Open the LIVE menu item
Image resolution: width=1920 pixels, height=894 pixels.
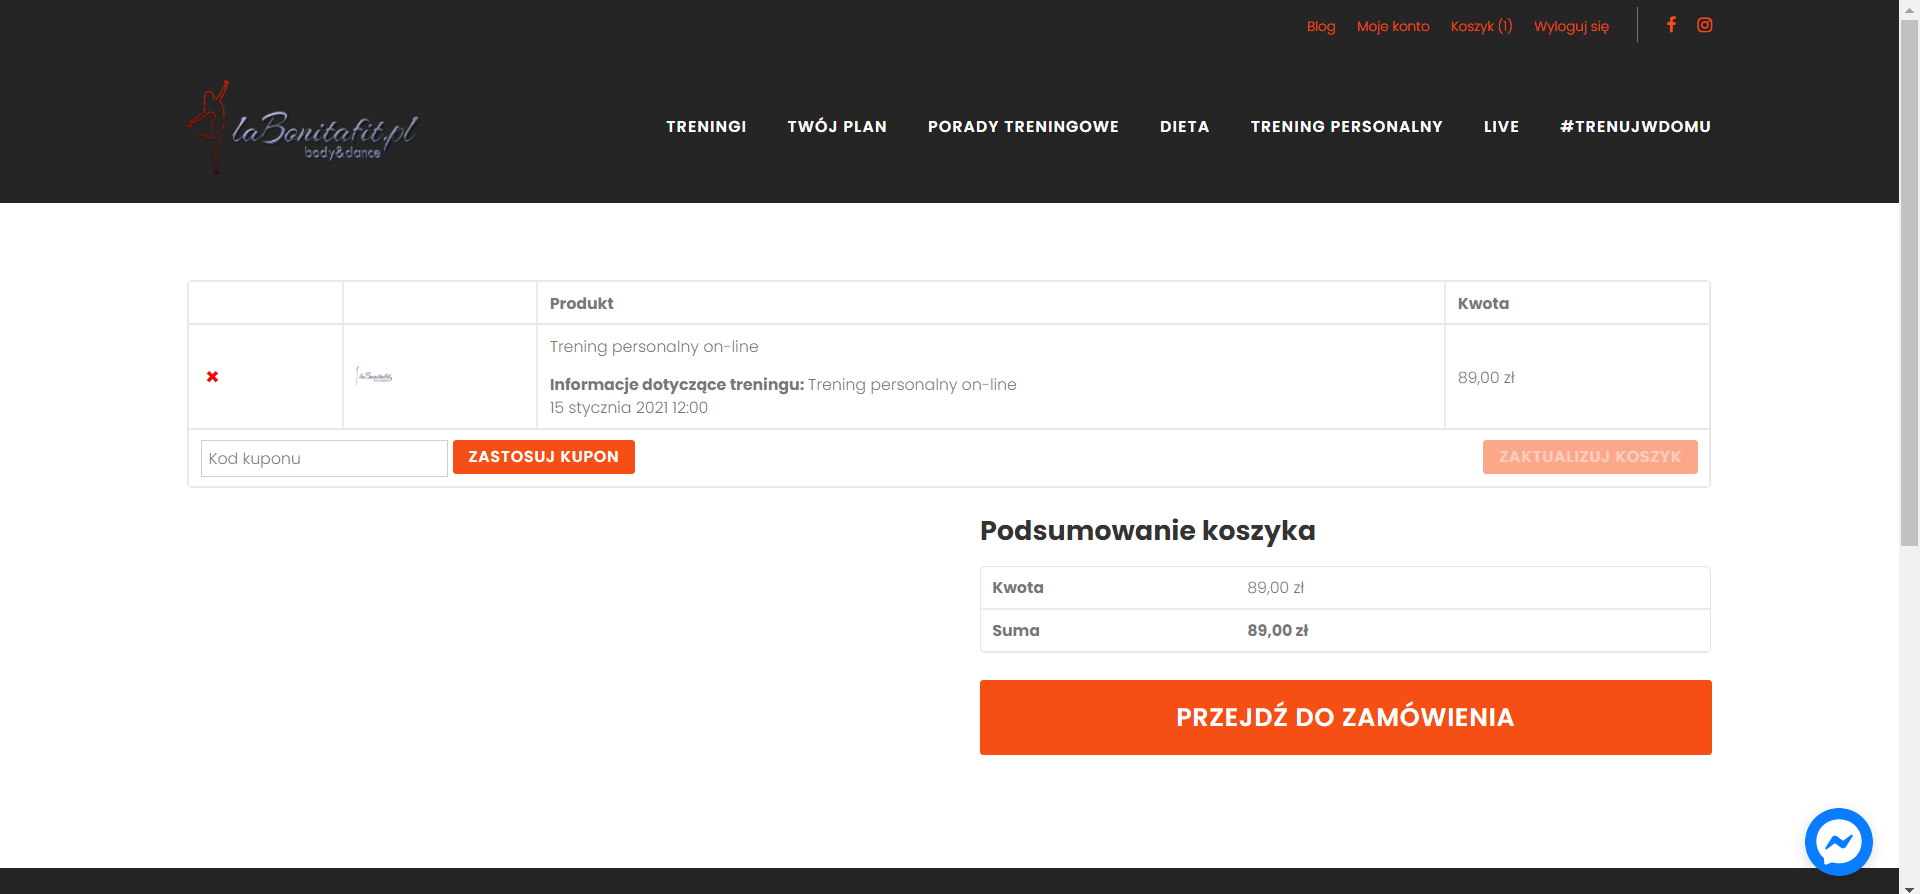tap(1501, 127)
